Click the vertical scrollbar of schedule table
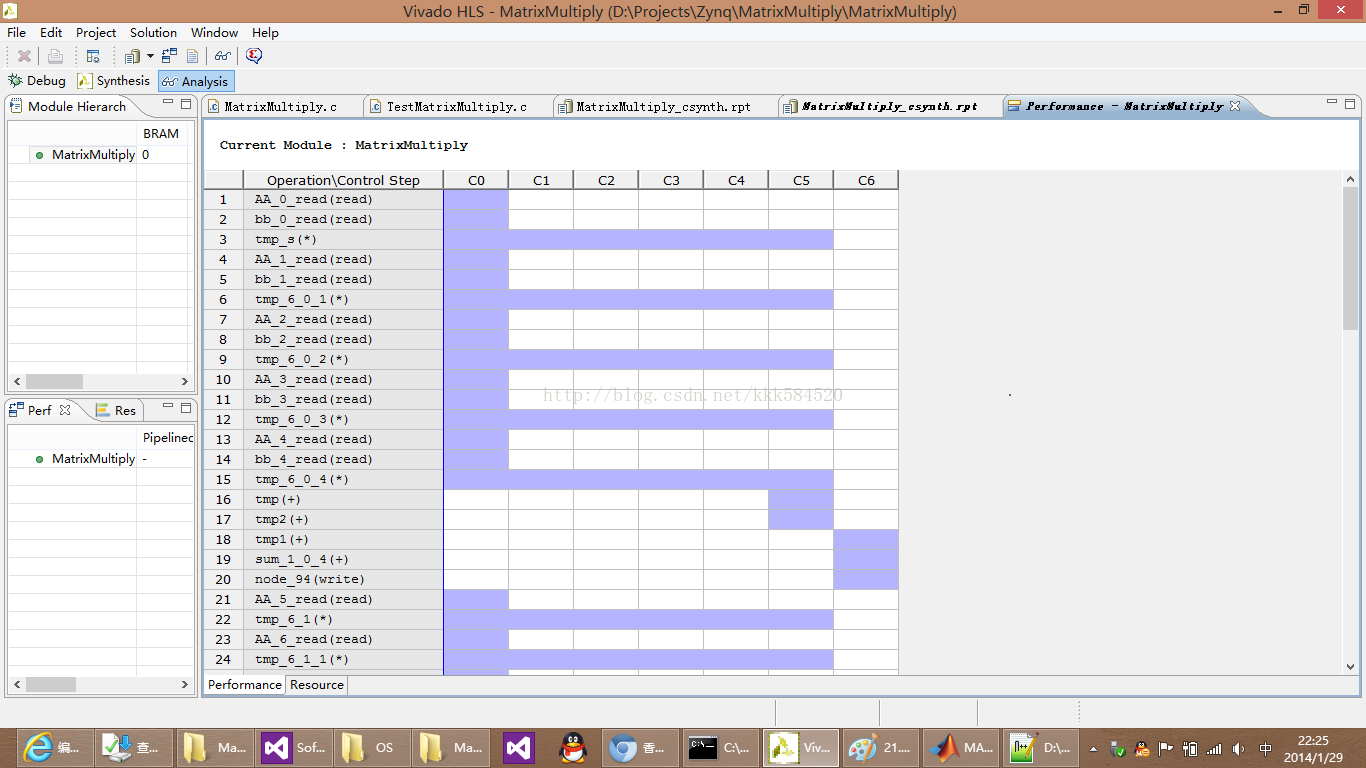 1350,259
